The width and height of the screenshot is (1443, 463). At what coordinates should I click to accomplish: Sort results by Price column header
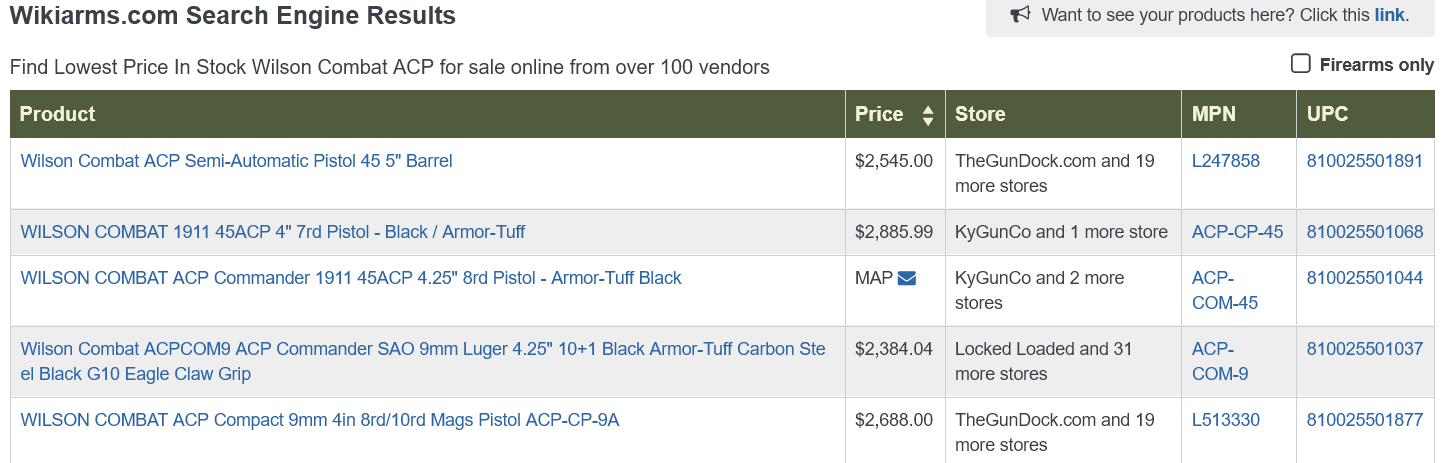(879, 114)
